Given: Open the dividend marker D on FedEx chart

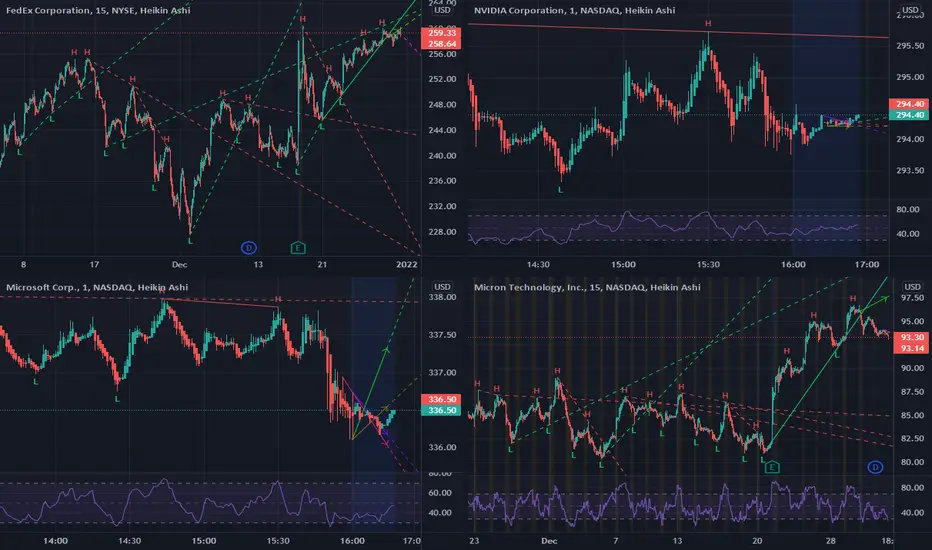Looking at the screenshot, I should pos(248,247).
